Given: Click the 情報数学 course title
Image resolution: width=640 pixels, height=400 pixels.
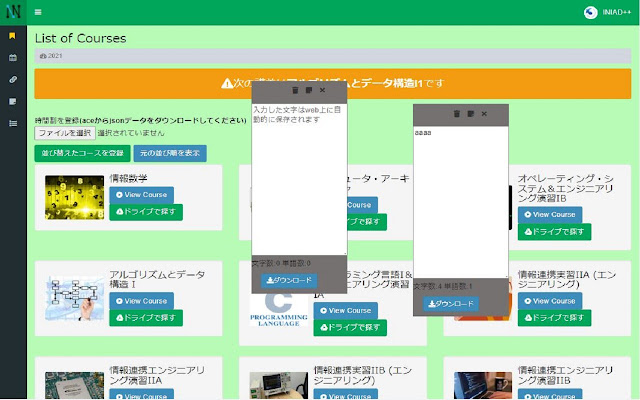Looking at the screenshot, I should [128, 179].
